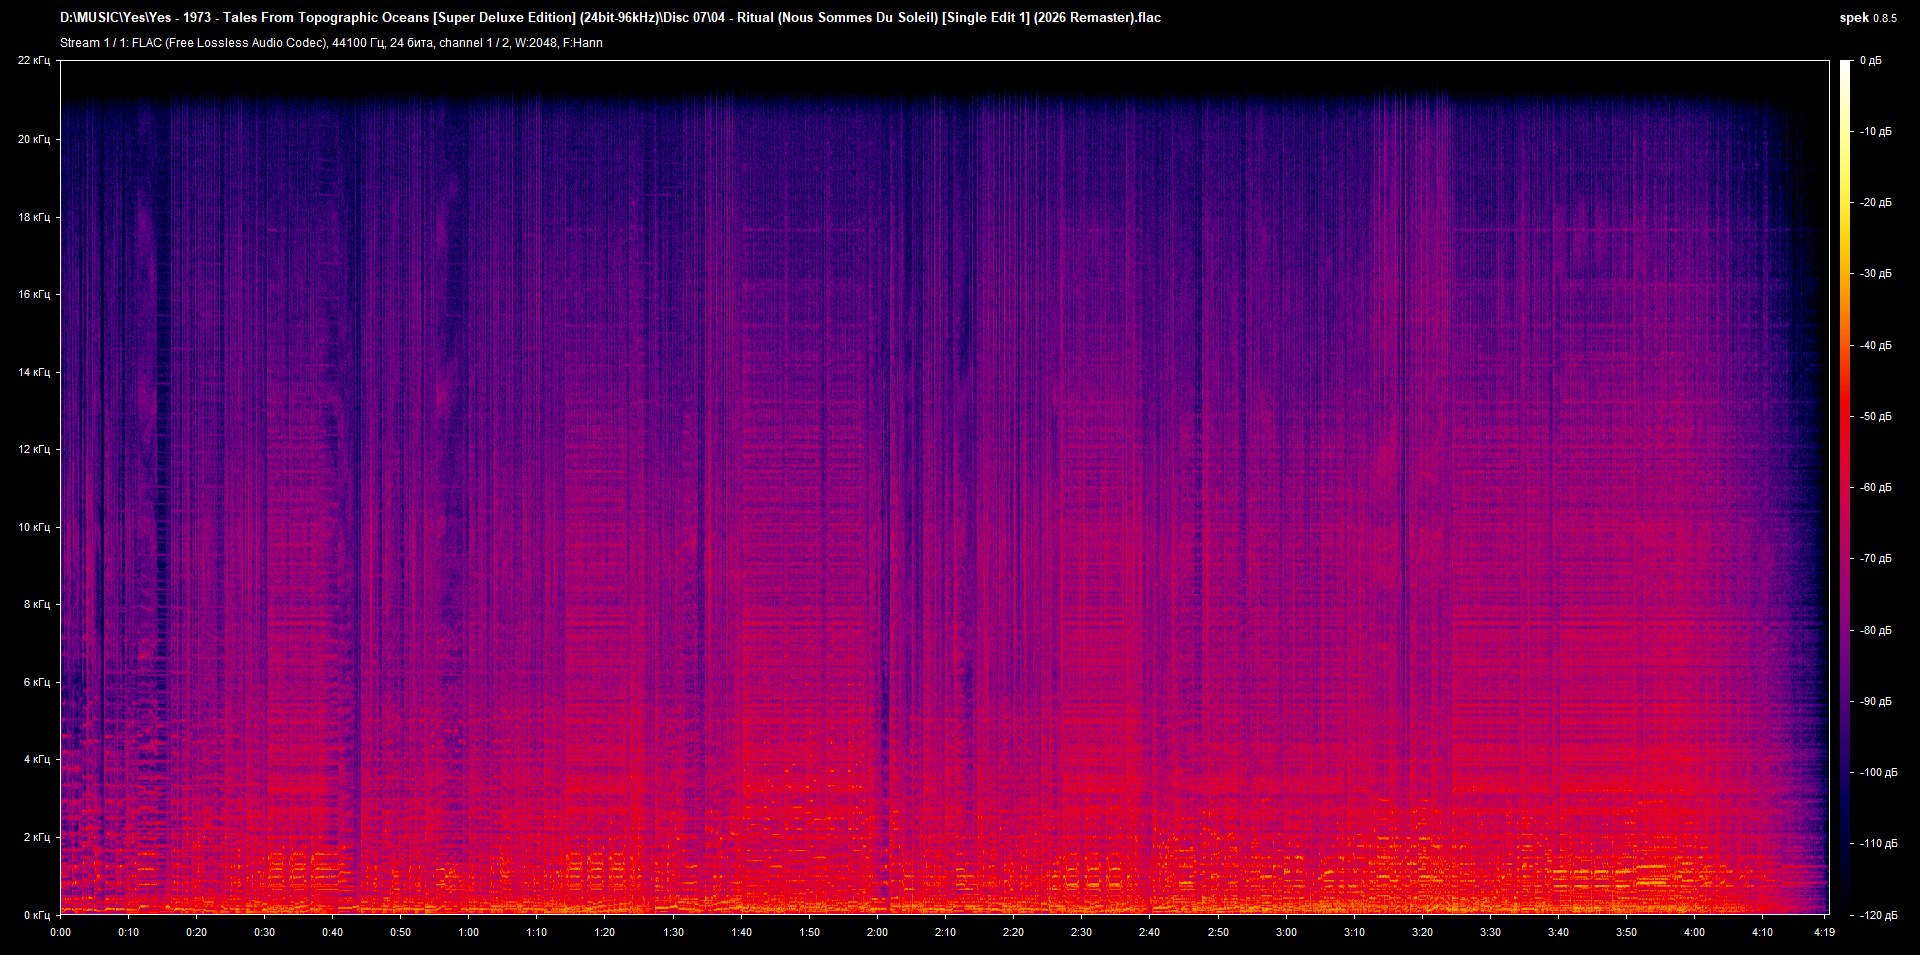
Task: Click the -80 дБ level scale label
Action: coord(1875,630)
